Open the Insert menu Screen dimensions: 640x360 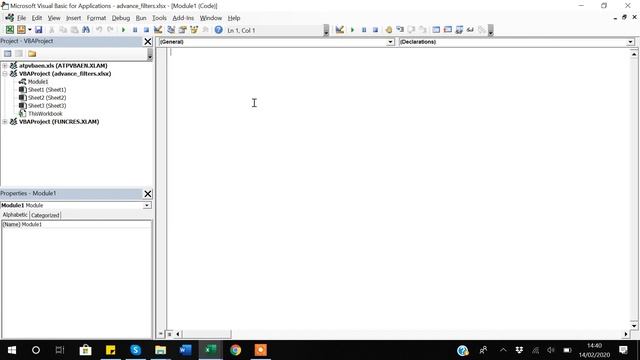(x=73, y=18)
